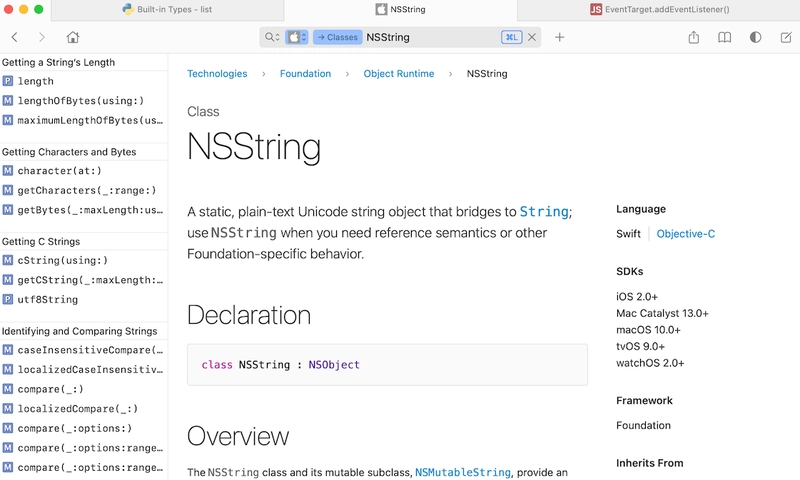
Task: Click the NSObject superclass in declaration
Action: (x=334, y=365)
